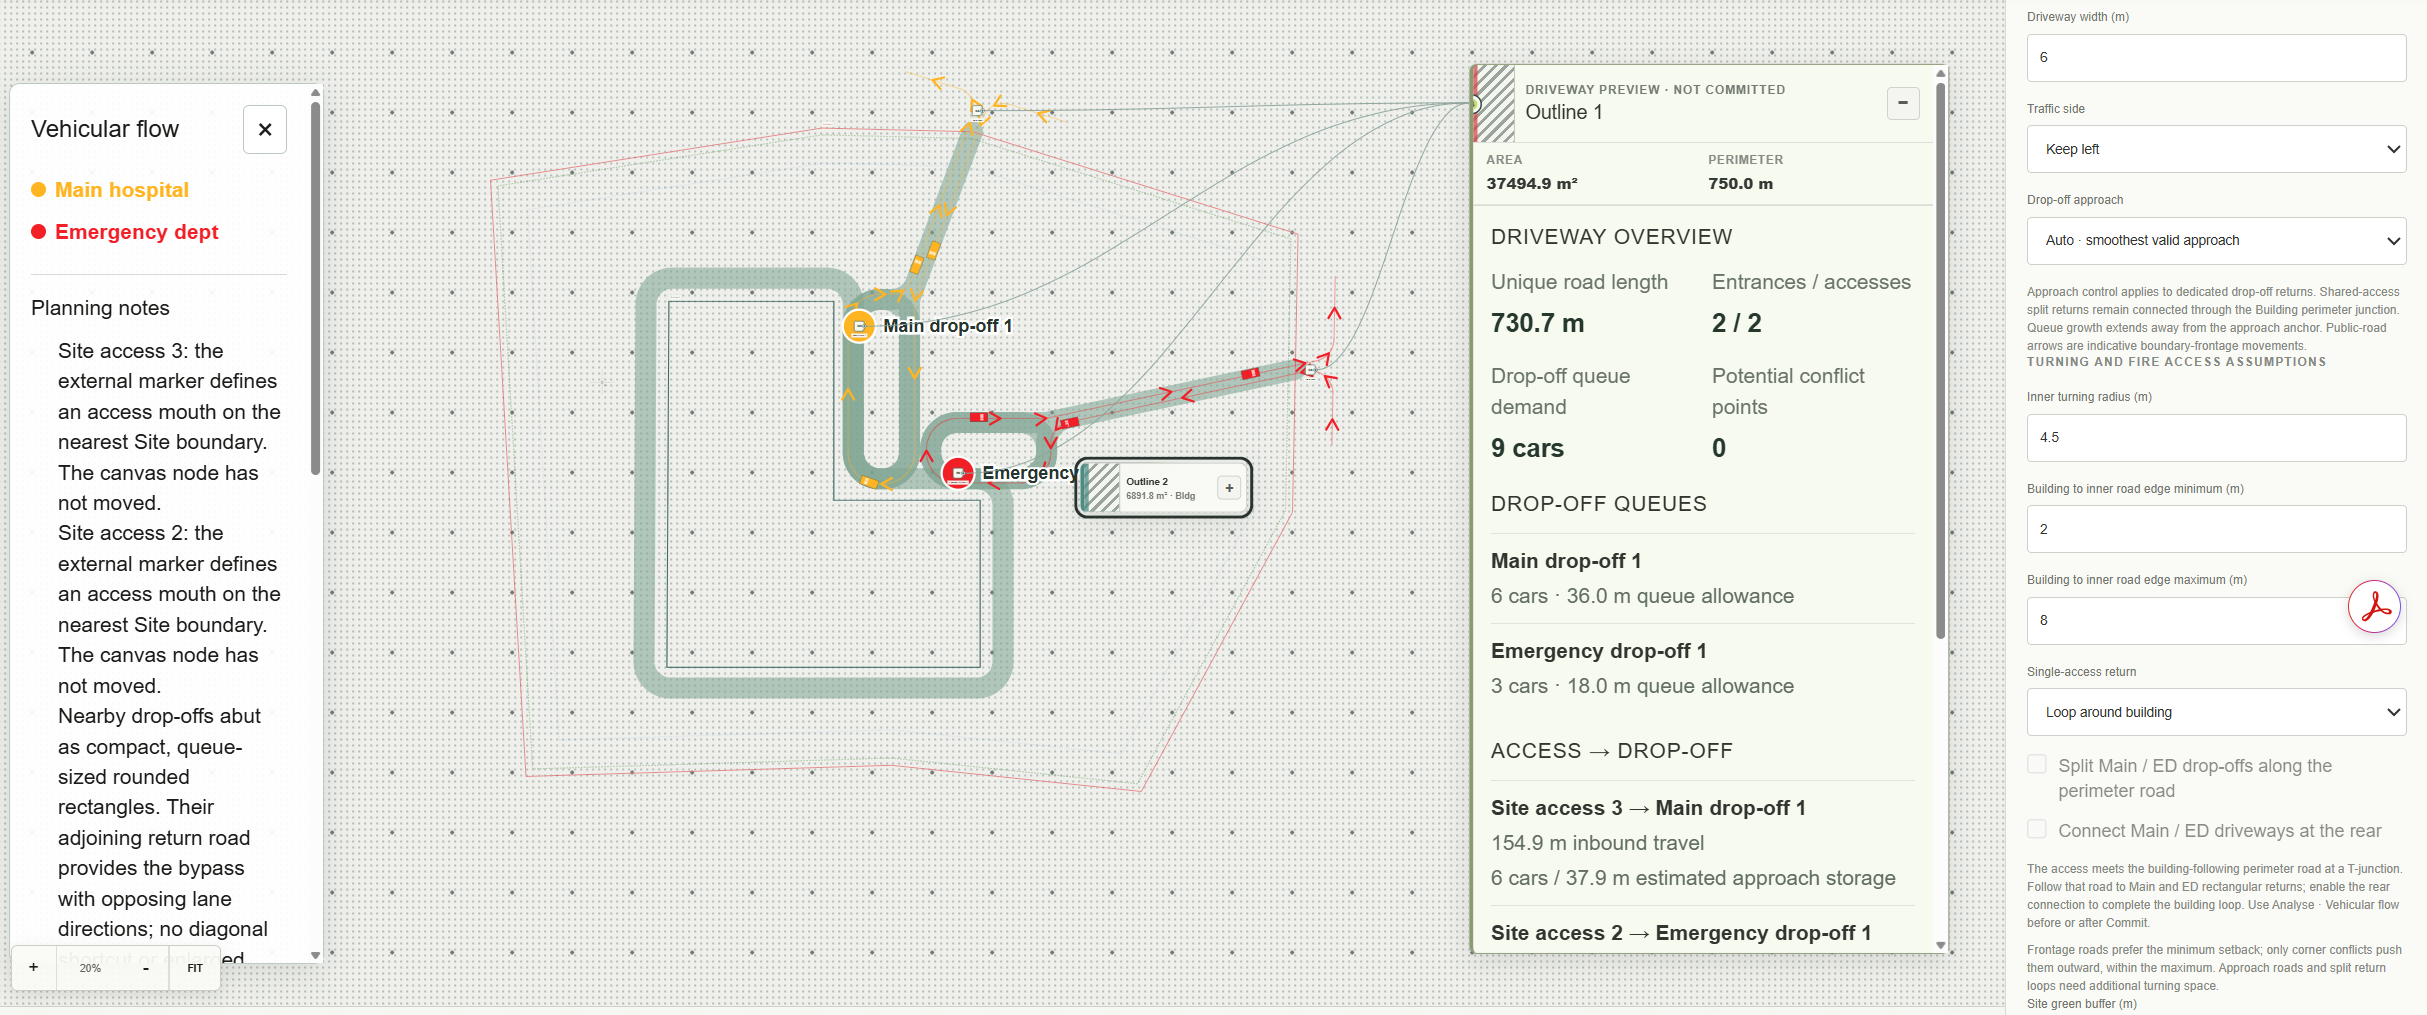Click the Adobe Acrobat floating icon

coord(2374,607)
